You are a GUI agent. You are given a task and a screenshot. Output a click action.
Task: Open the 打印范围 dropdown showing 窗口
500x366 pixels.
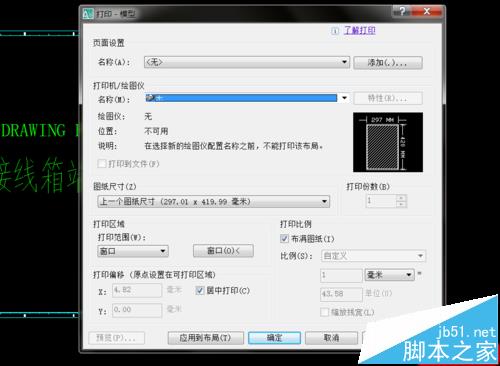(x=133, y=251)
